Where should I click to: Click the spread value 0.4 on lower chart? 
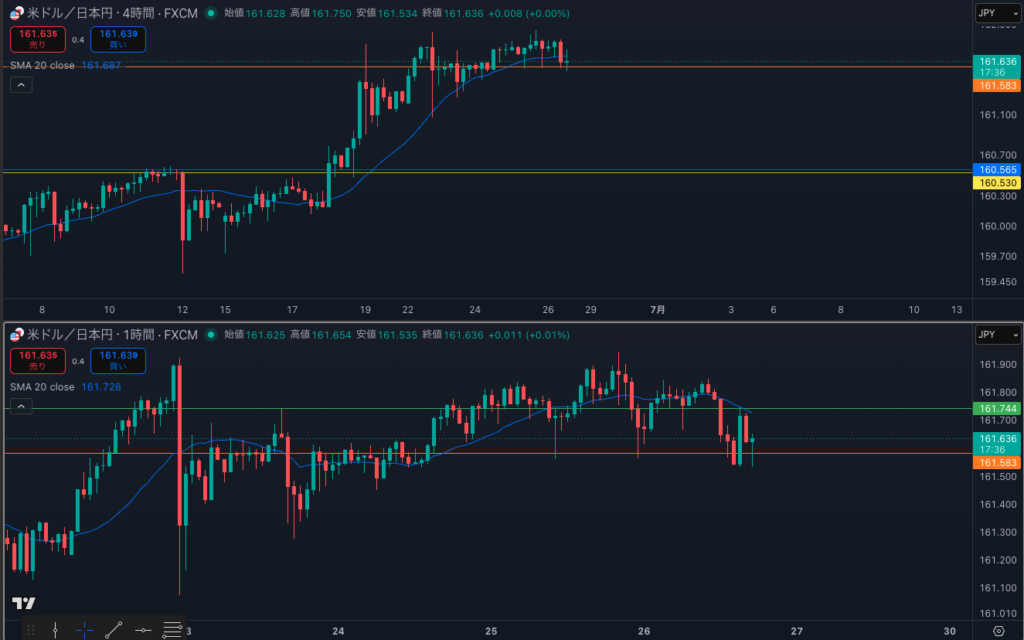78,362
